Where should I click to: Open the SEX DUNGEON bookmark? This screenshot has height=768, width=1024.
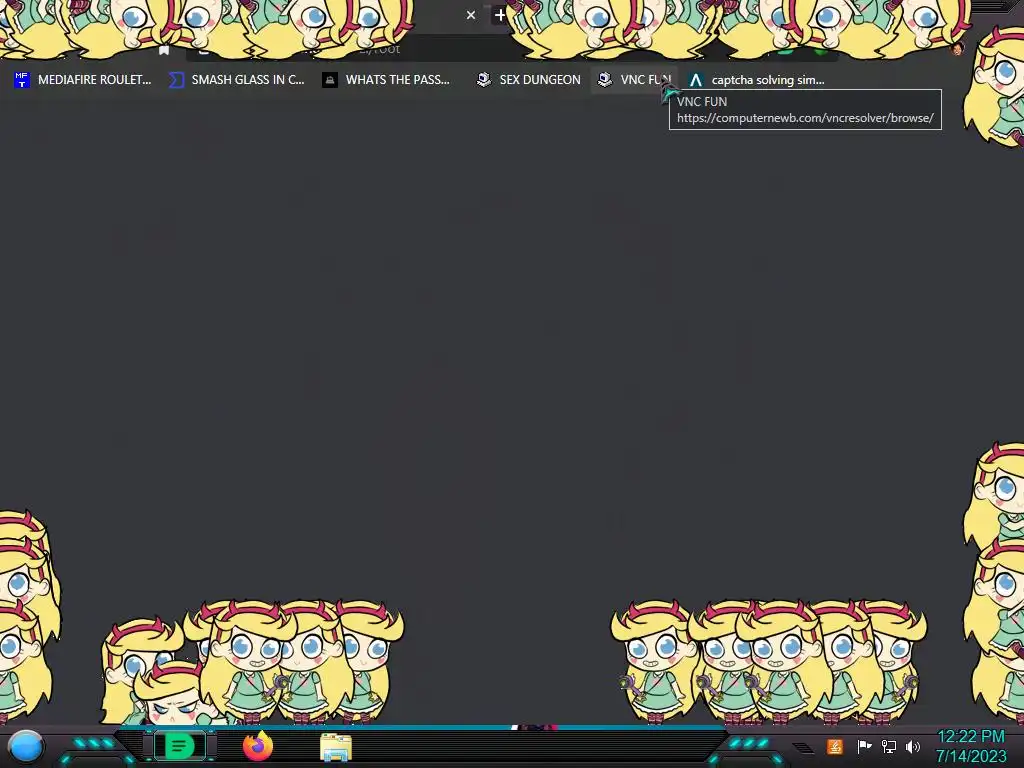528,80
